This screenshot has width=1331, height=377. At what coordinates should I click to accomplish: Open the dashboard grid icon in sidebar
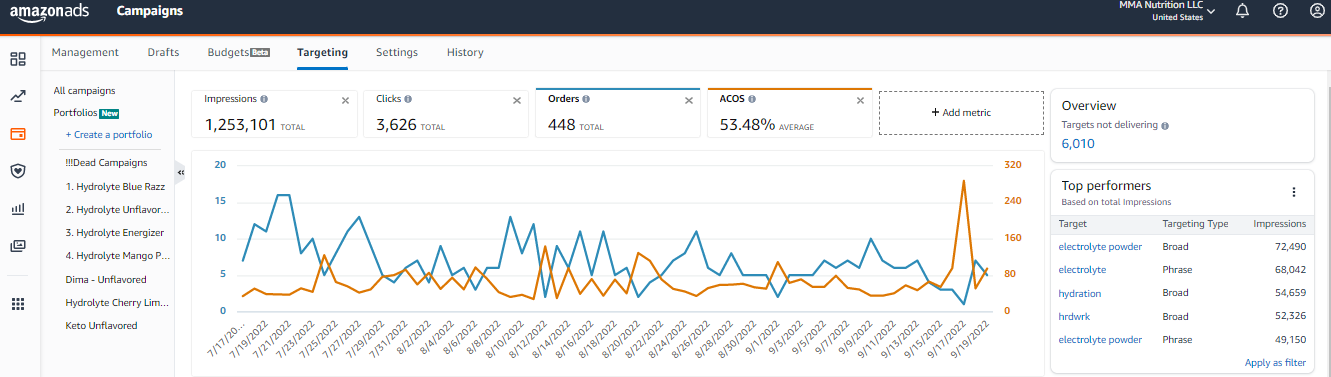coord(18,59)
